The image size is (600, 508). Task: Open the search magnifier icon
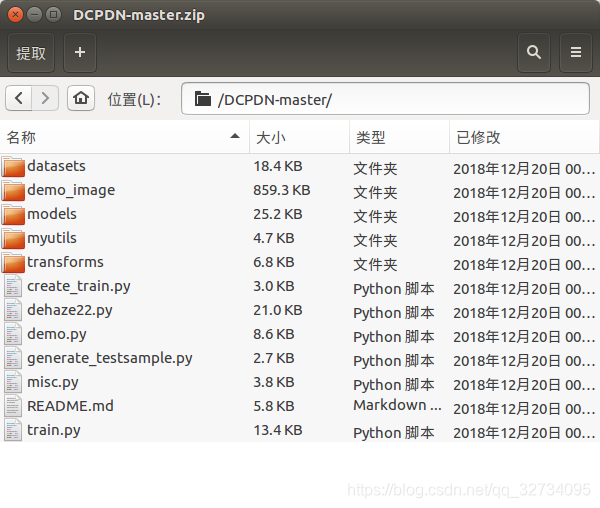[534, 52]
